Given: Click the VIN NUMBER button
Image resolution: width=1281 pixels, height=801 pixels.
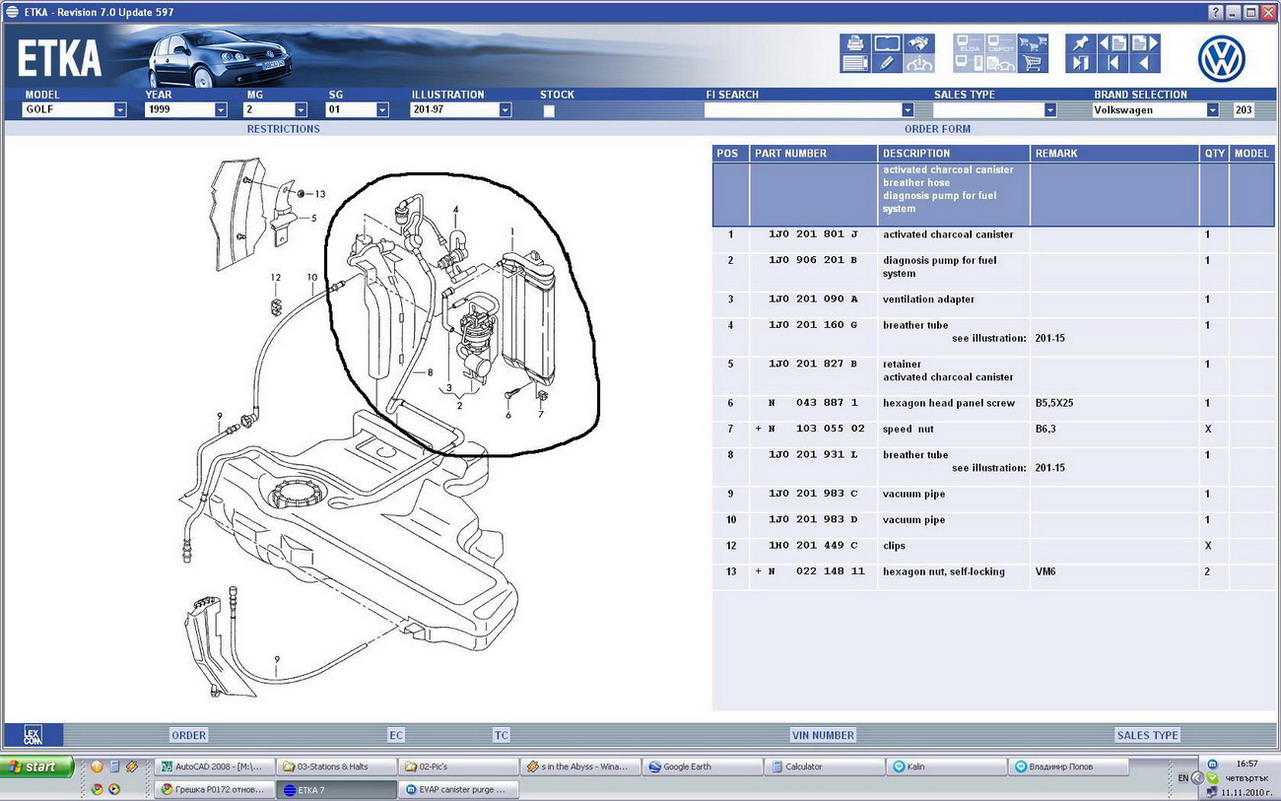Looking at the screenshot, I should click(823, 735).
